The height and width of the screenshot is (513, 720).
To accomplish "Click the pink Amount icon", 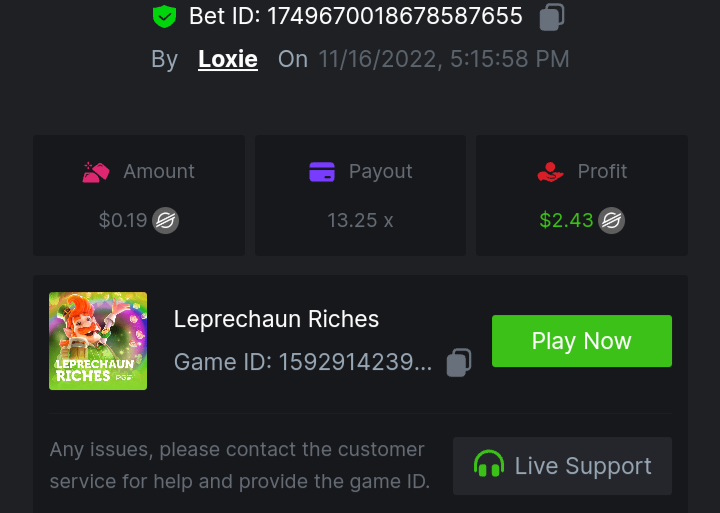I will point(96,172).
